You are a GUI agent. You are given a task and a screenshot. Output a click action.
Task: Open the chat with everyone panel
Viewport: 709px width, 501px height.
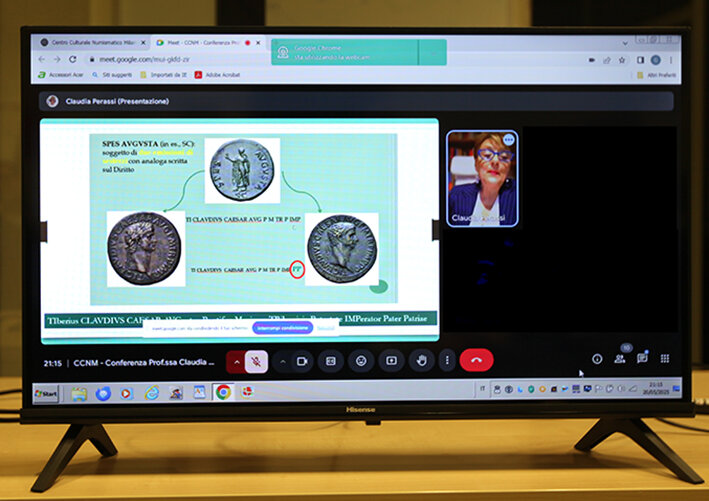(642, 359)
